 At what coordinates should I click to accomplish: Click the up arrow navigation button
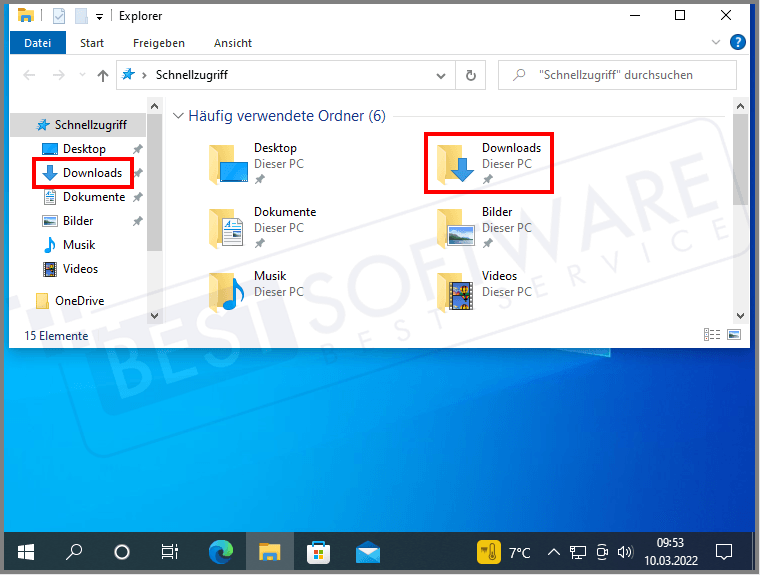pos(103,75)
